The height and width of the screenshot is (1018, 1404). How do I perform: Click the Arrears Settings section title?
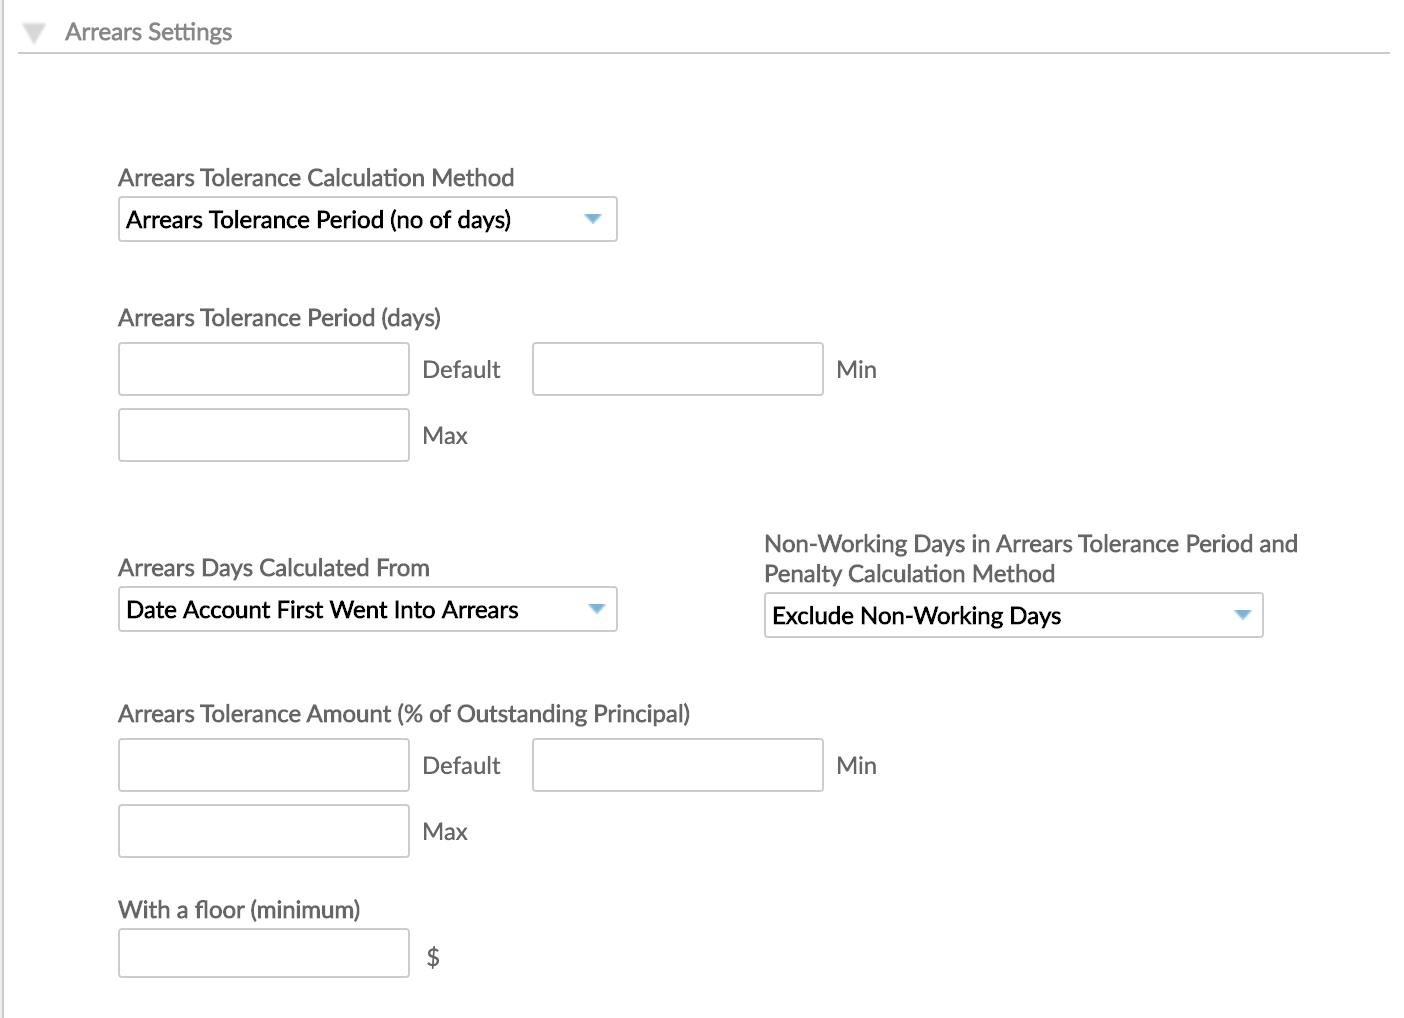(x=148, y=32)
